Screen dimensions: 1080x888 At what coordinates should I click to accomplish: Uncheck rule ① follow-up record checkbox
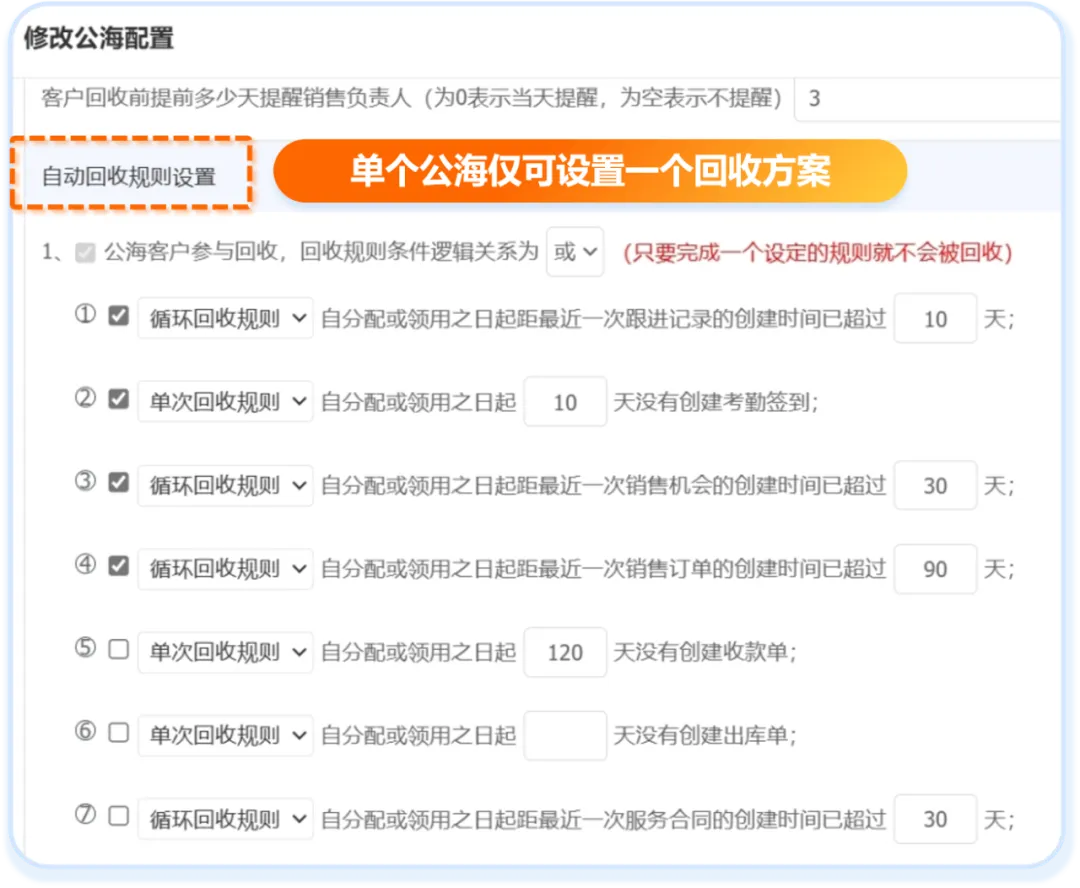pyautogui.click(x=119, y=317)
